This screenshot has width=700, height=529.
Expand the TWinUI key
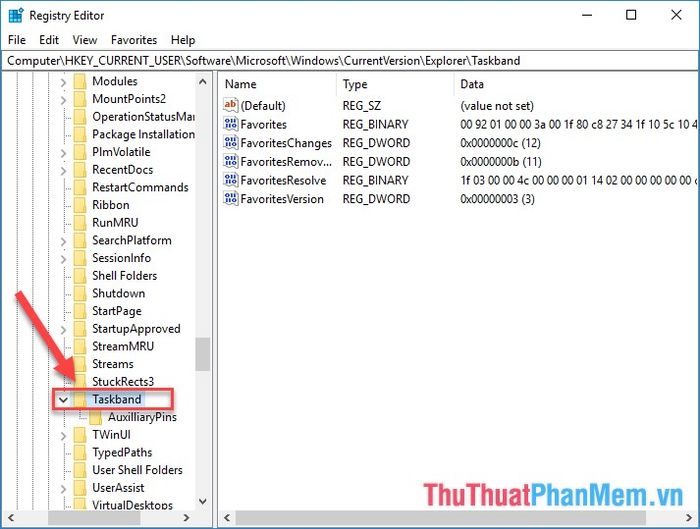(x=63, y=436)
